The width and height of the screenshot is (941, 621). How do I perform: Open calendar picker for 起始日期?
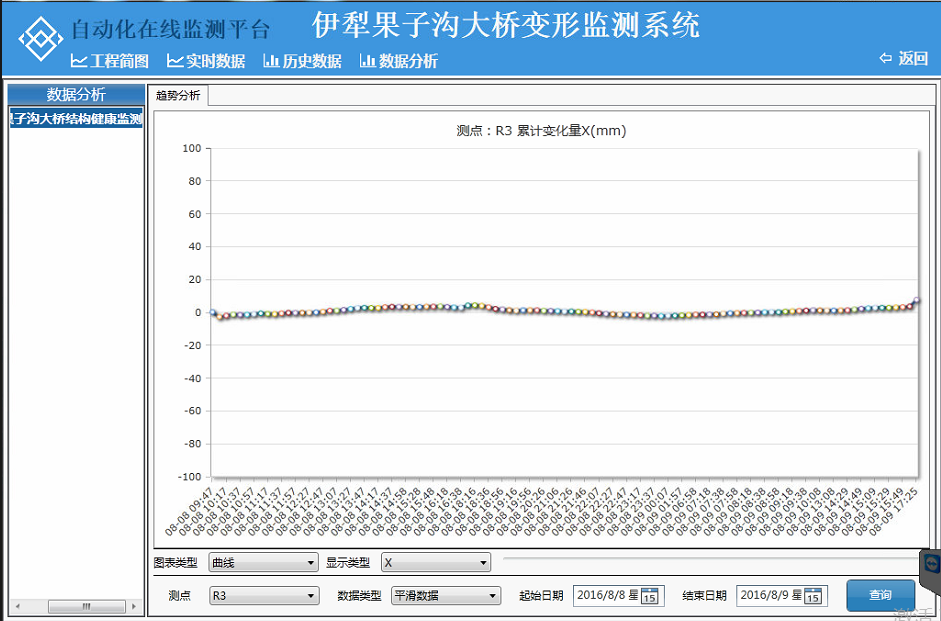[x=649, y=596]
